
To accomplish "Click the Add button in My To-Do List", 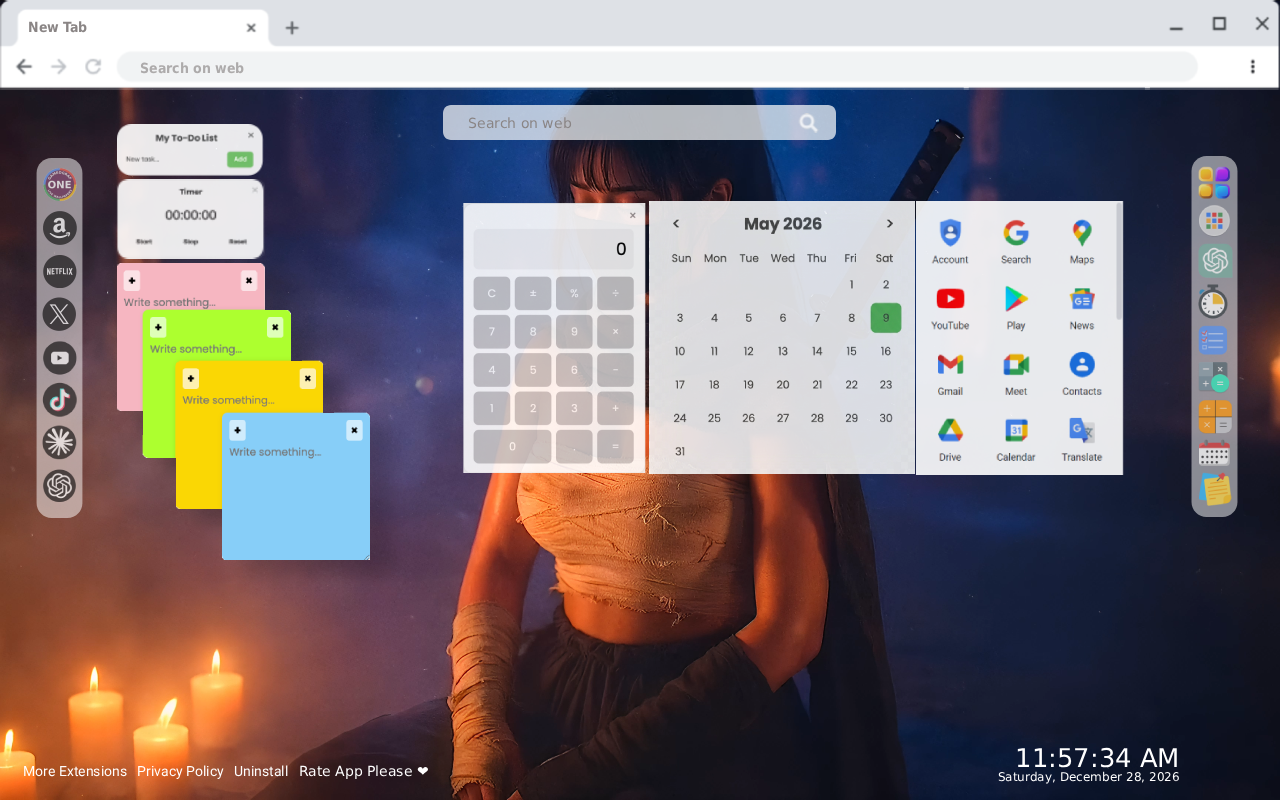I will [240, 159].
